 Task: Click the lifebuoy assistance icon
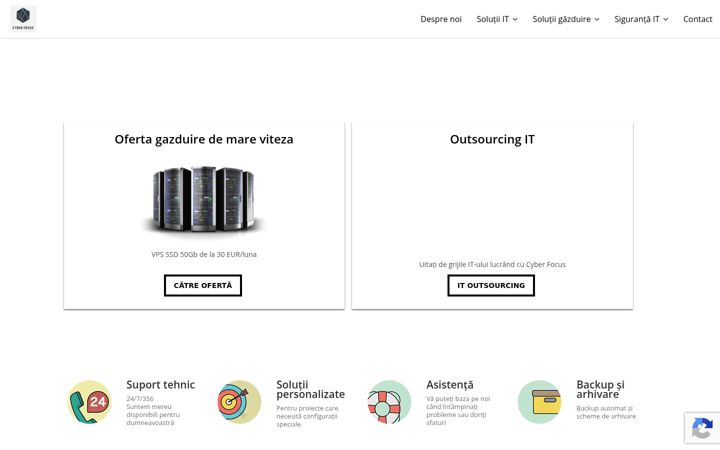389,402
